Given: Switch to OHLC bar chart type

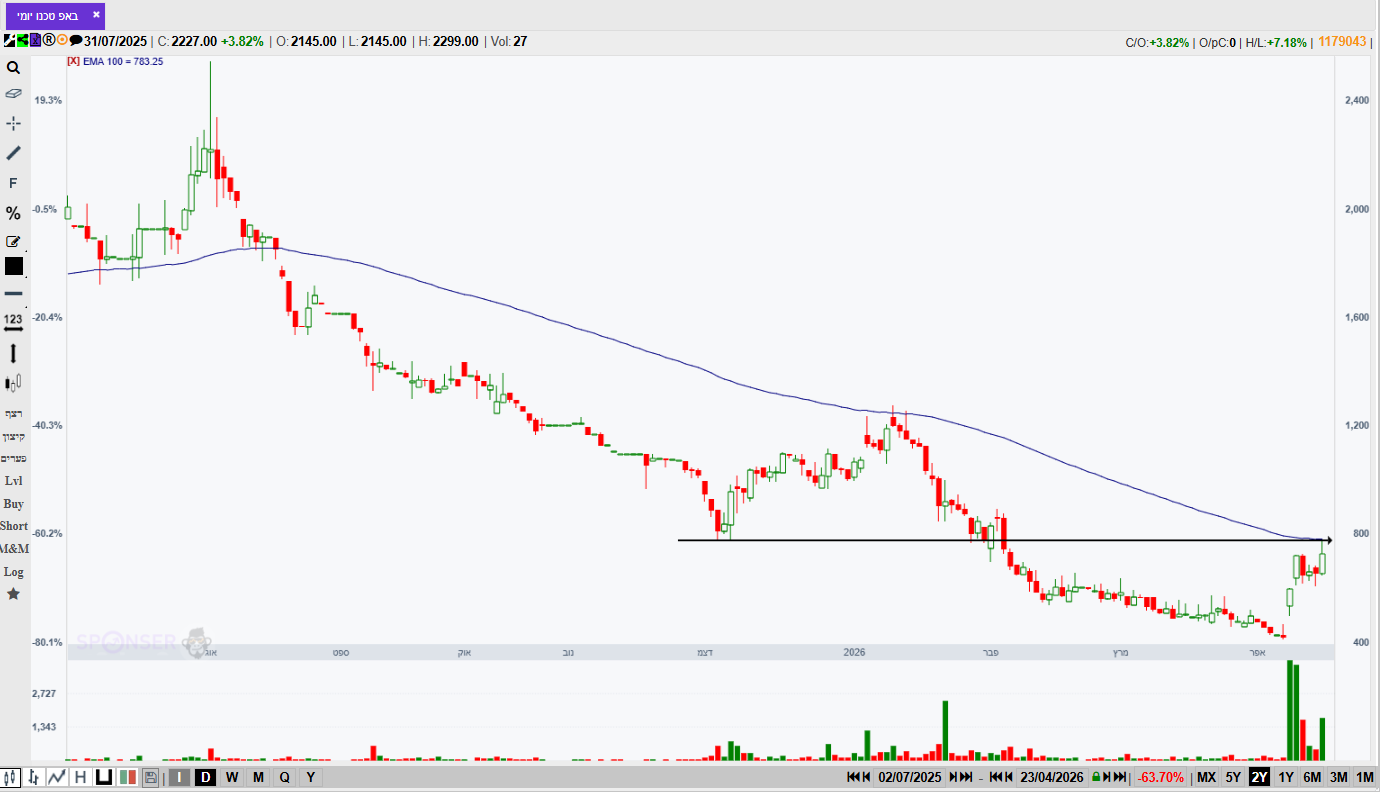Looking at the screenshot, I should click(x=34, y=777).
